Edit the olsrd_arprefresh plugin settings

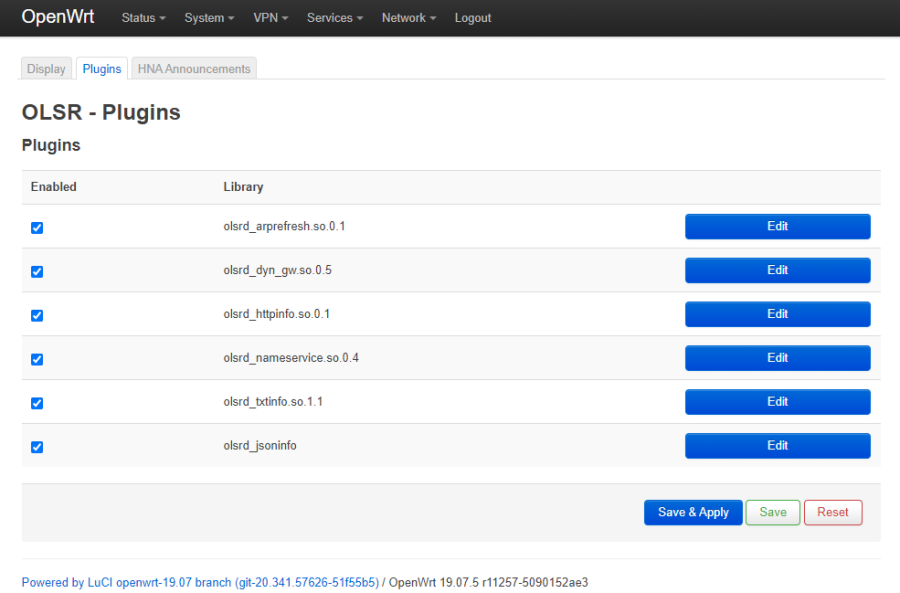(777, 226)
